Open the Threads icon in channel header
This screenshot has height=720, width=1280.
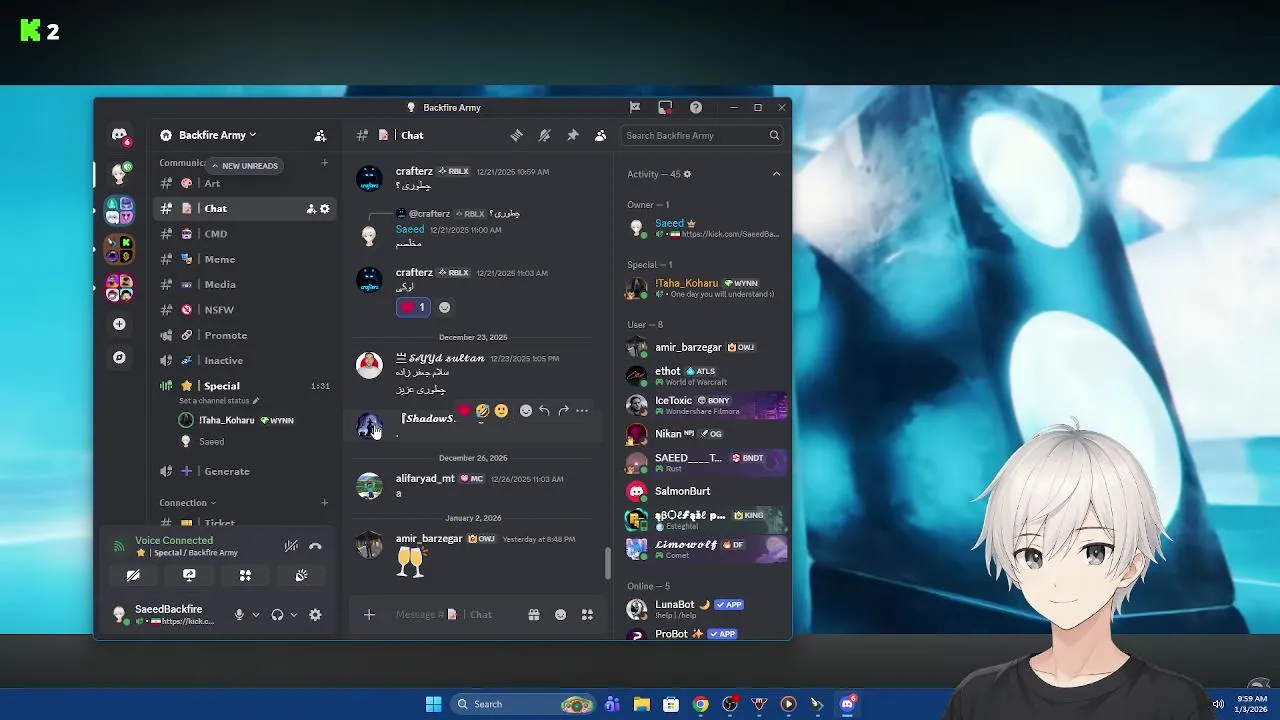[x=516, y=135]
